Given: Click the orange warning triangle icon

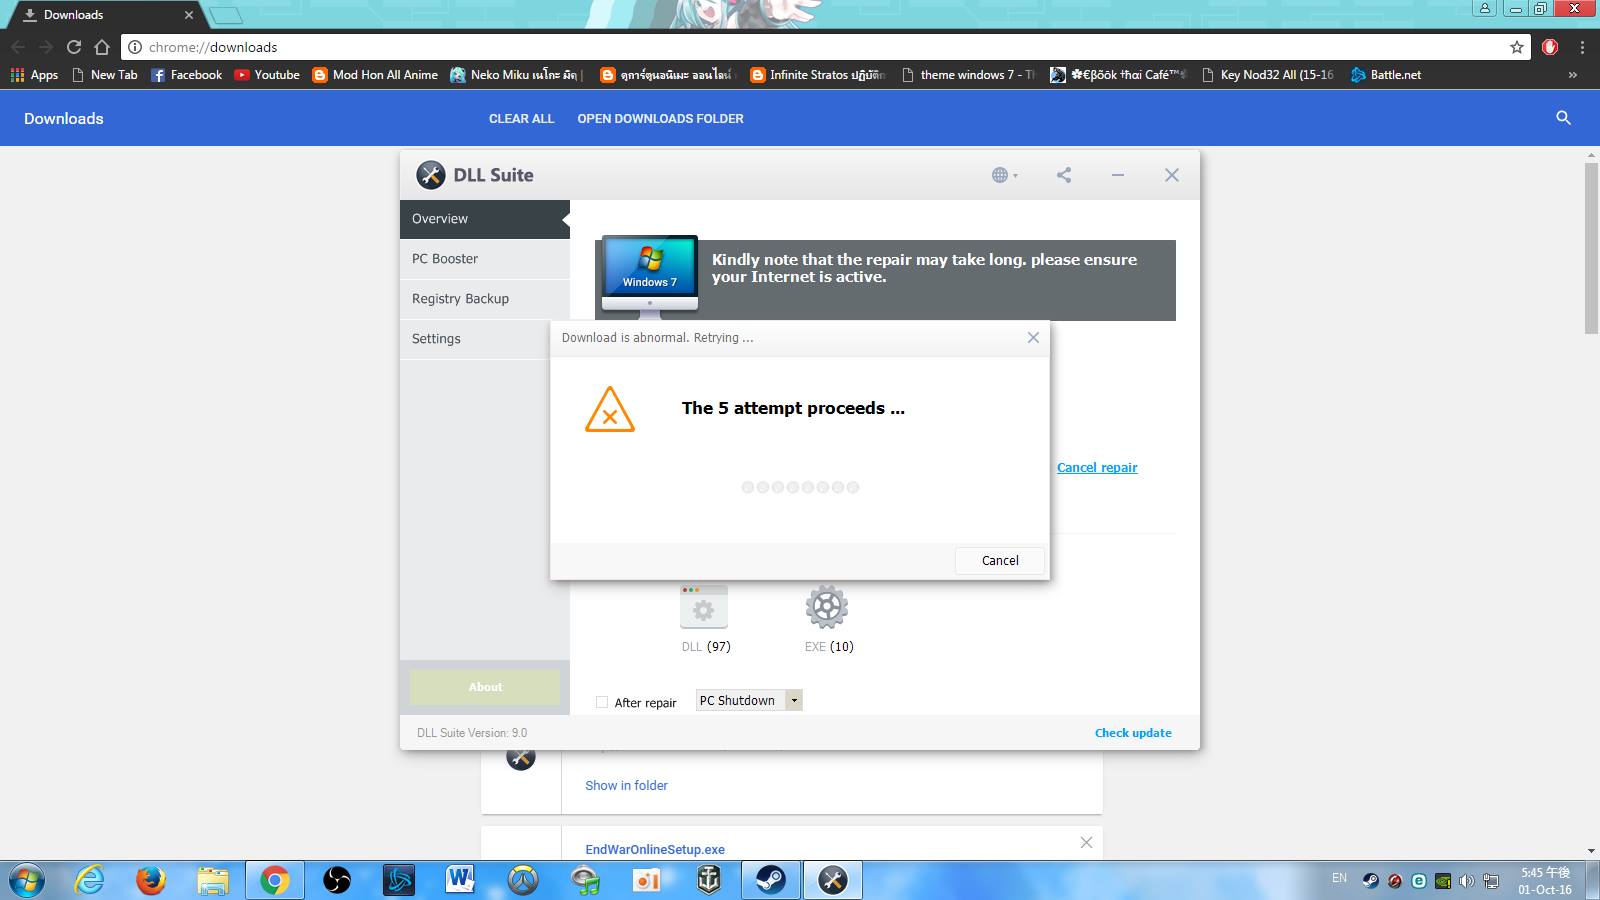Looking at the screenshot, I should pyautogui.click(x=610, y=410).
